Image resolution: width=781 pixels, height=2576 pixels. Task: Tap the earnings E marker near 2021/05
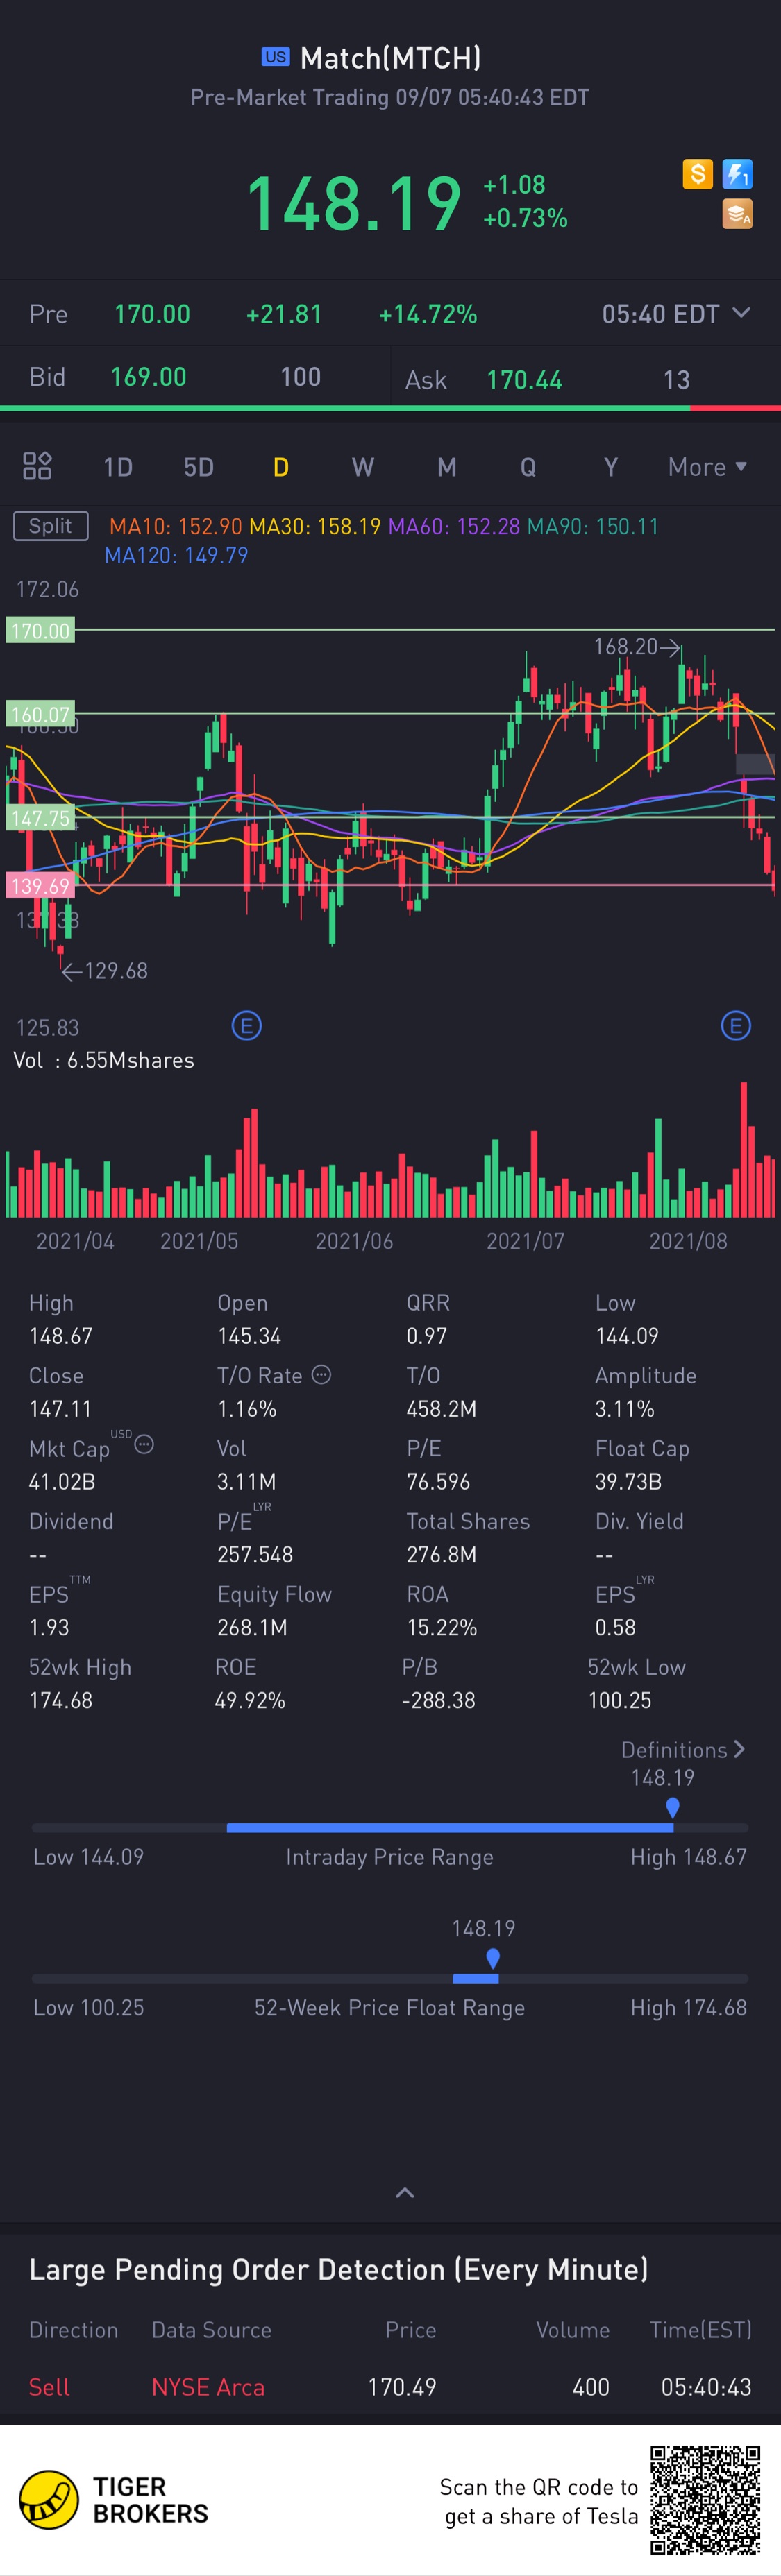tap(247, 1025)
